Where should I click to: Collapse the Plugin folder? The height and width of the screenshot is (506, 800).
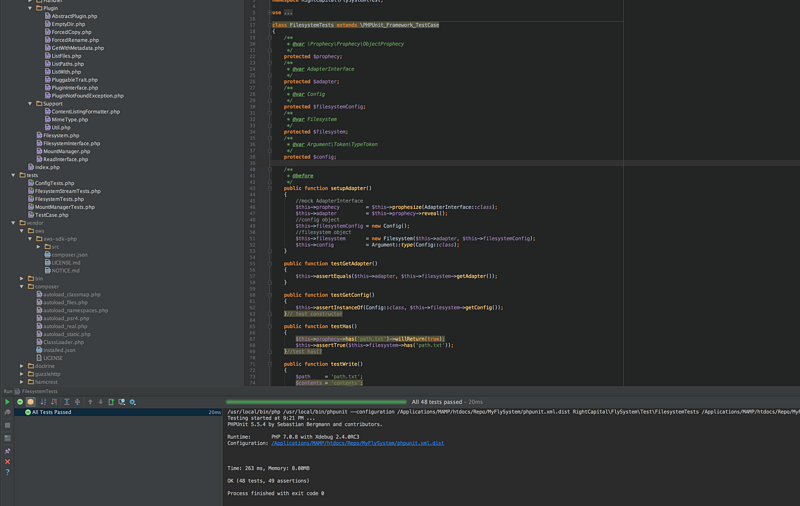pyautogui.click(x=30, y=8)
